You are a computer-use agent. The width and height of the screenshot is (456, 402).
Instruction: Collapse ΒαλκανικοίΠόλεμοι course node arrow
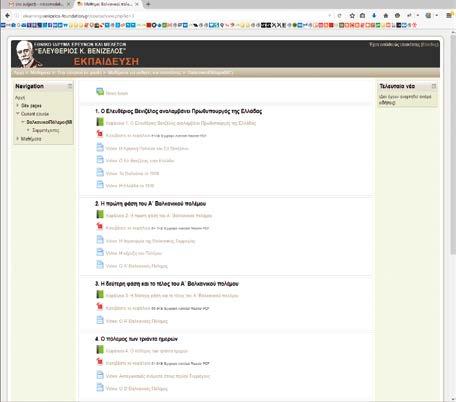click(x=23, y=122)
